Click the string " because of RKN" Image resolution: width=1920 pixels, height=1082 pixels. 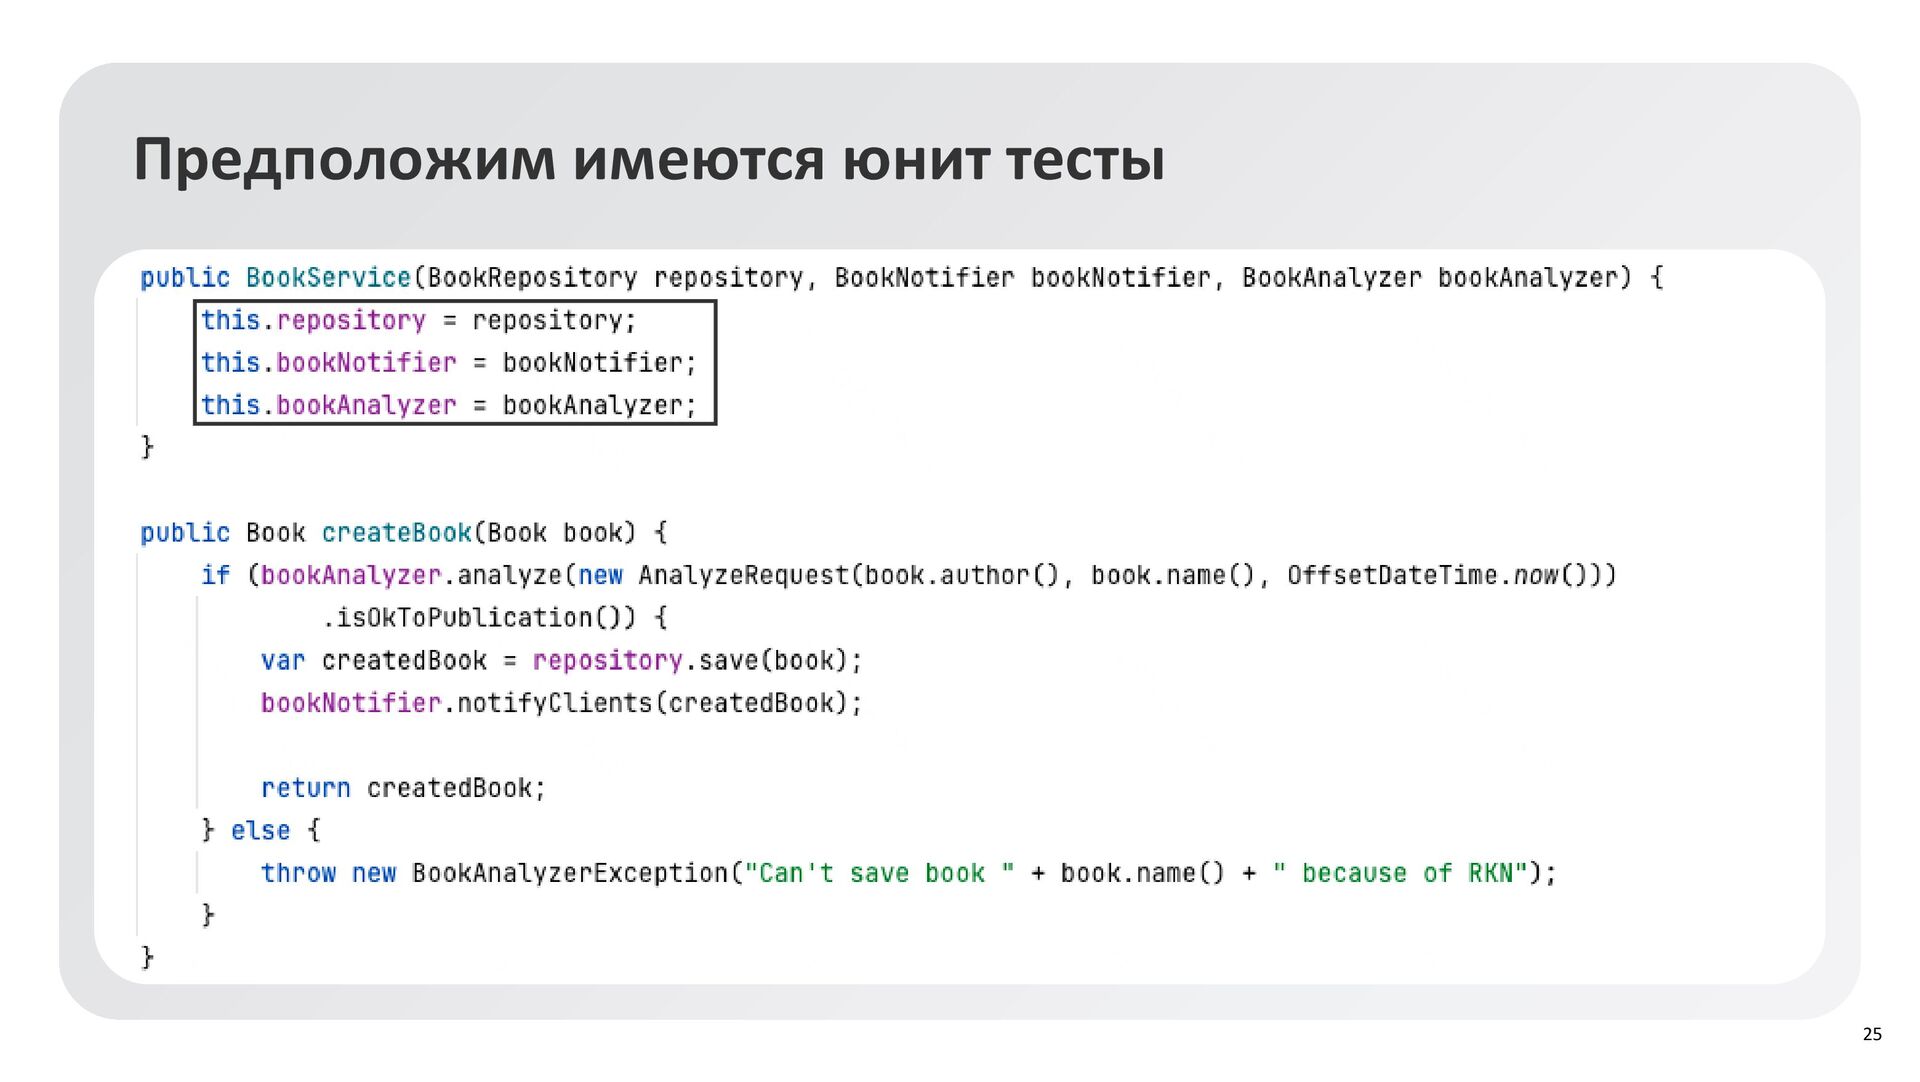pos(1400,873)
